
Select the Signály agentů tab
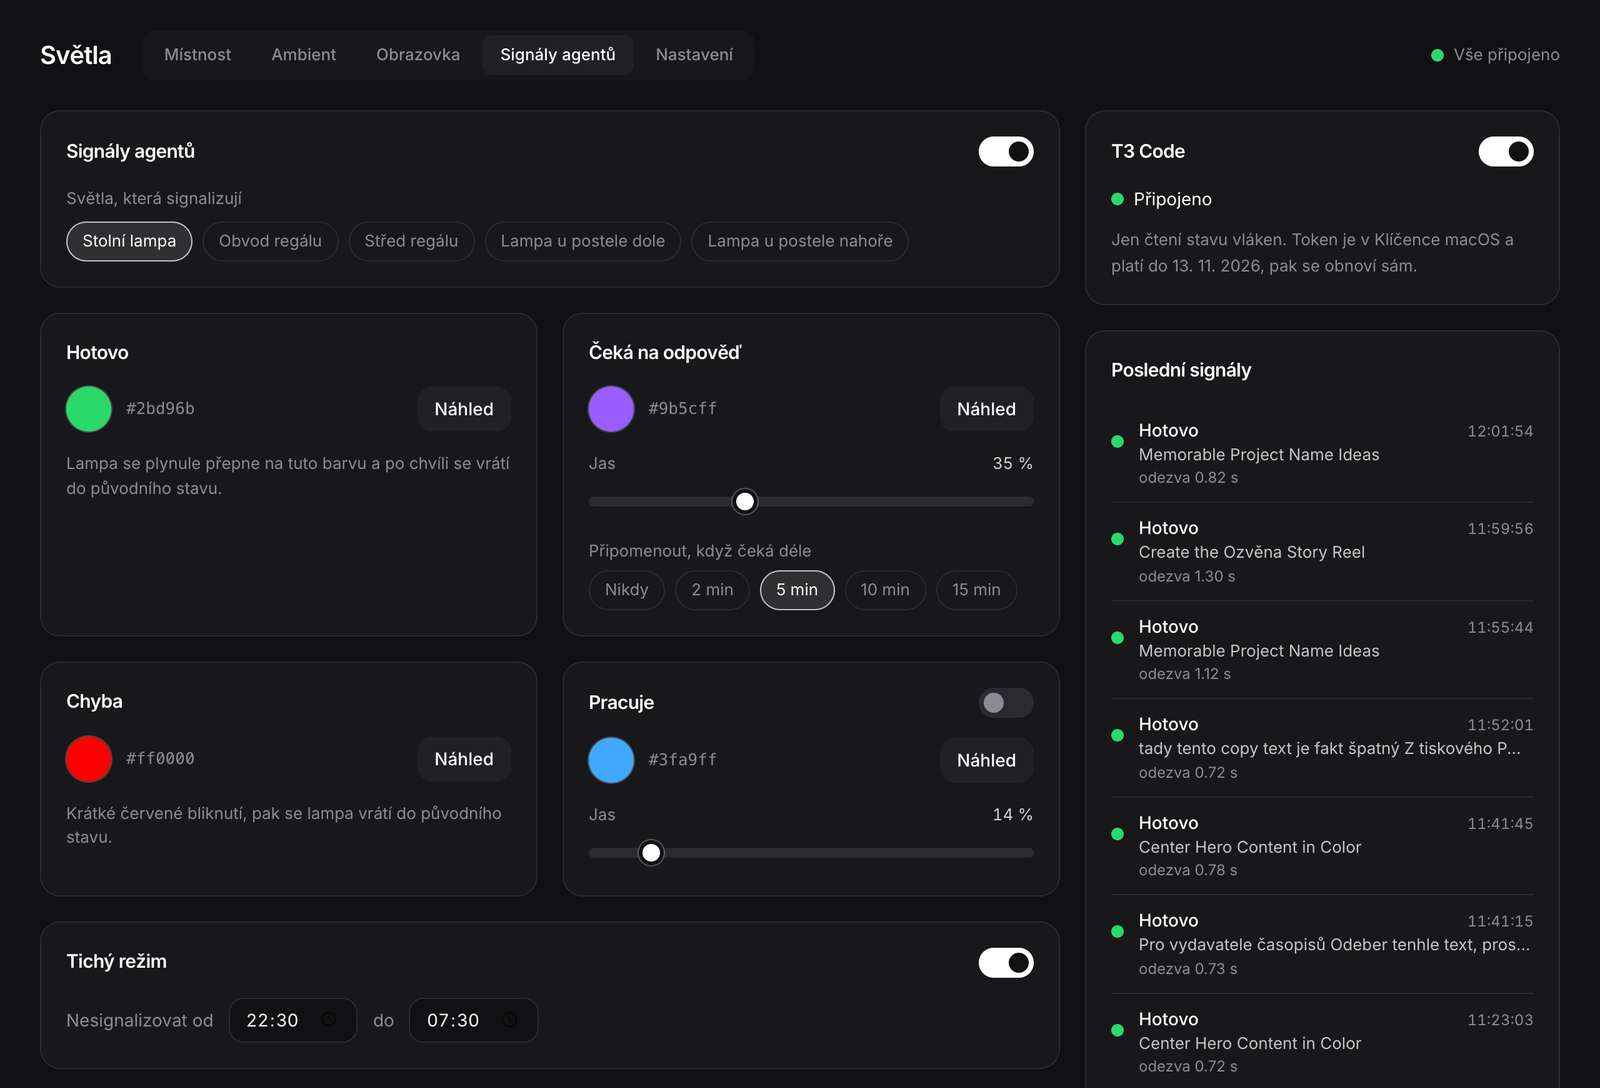tap(558, 55)
